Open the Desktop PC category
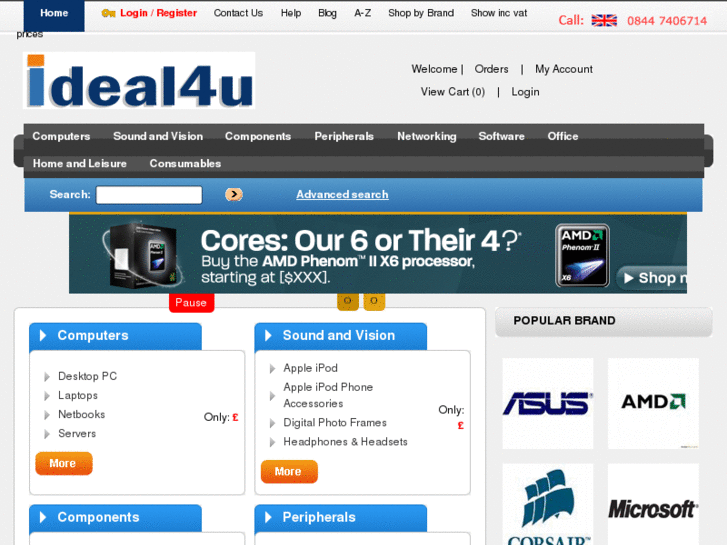Screen dimensions: 727x545 click(87, 376)
